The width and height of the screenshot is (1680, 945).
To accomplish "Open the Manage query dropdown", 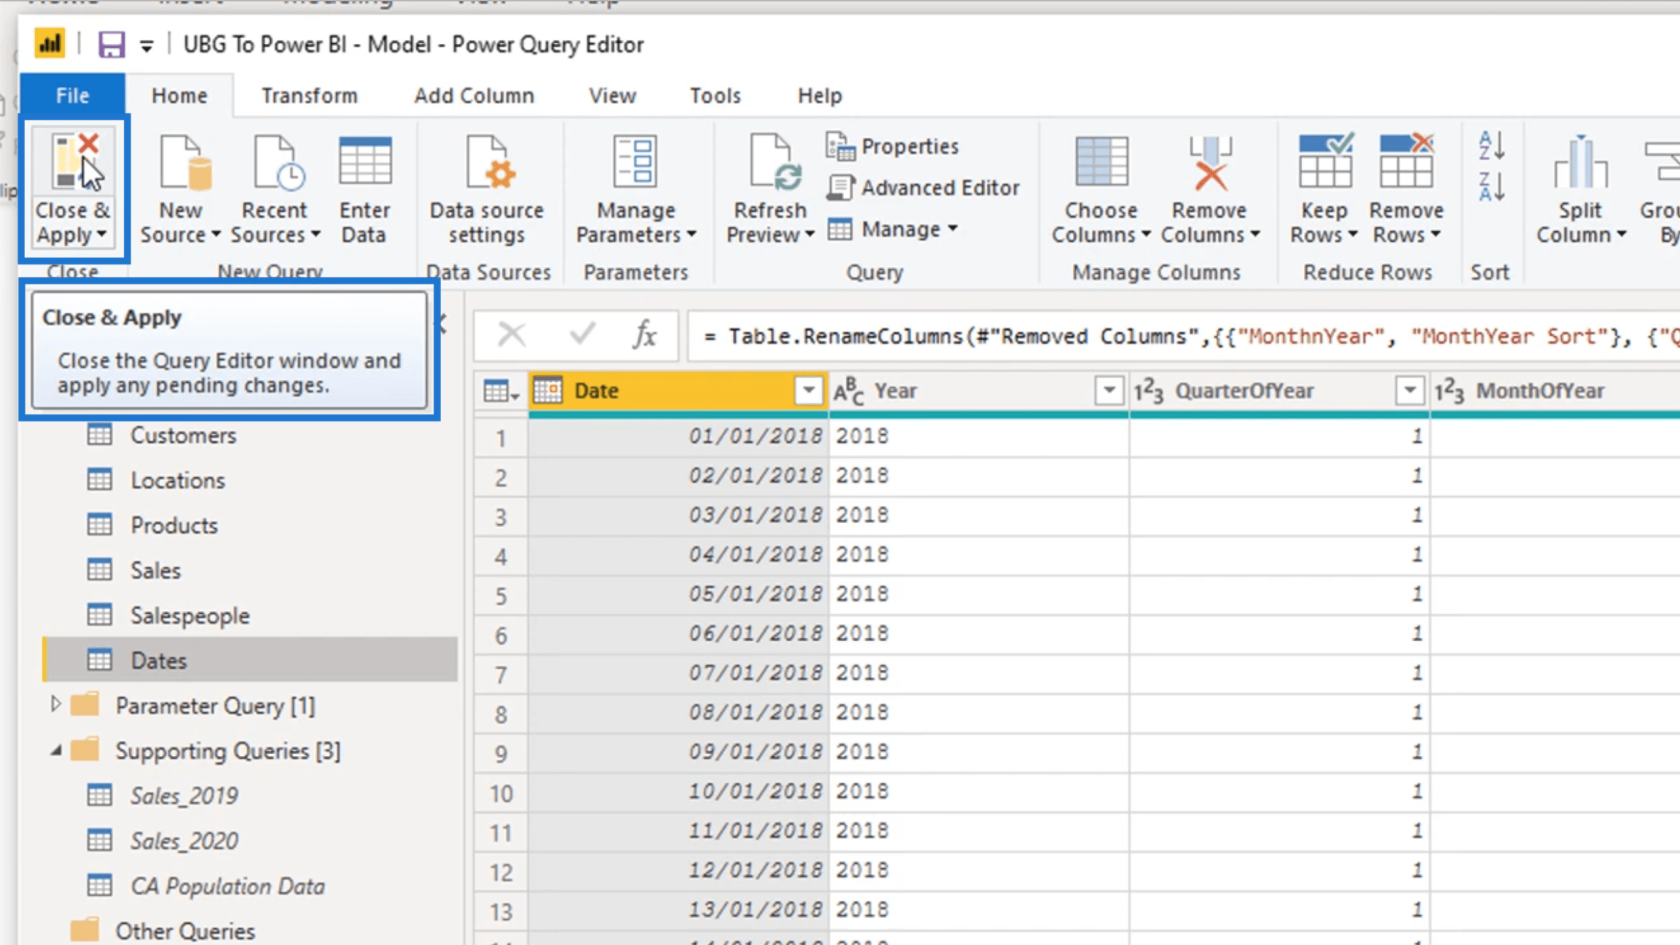I will coord(893,229).
